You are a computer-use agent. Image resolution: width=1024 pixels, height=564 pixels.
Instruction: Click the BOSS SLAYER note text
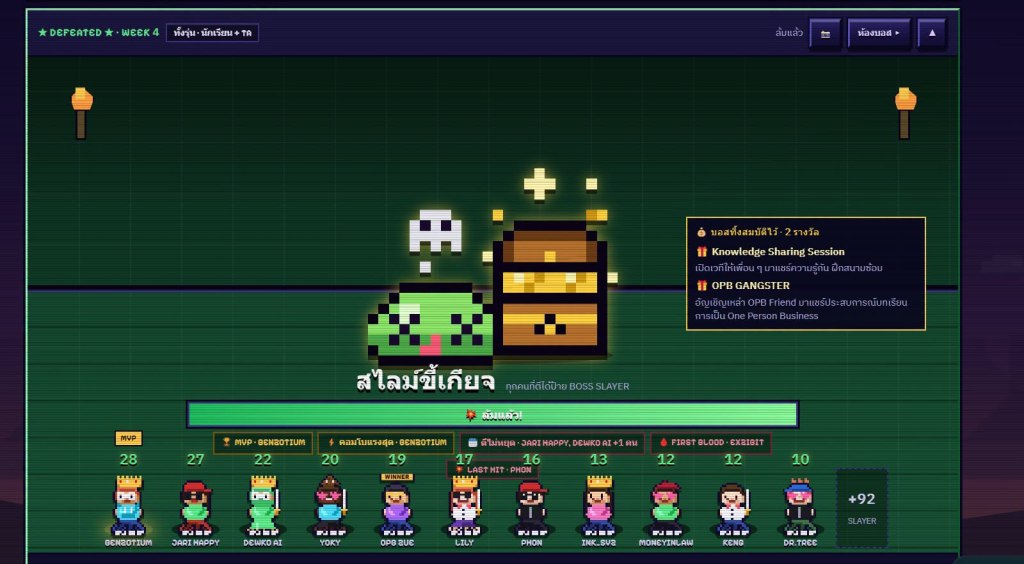pyautogui.click(x=568, y=386)
